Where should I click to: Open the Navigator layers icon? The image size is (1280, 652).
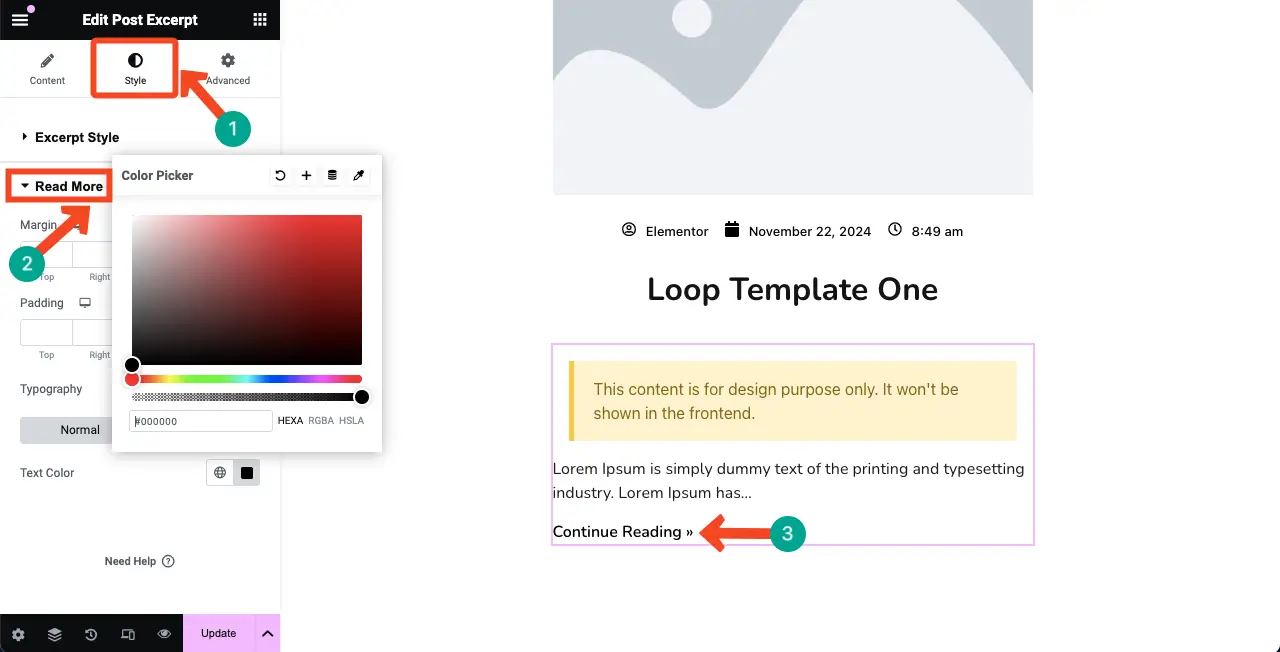(x=55, y=634)
